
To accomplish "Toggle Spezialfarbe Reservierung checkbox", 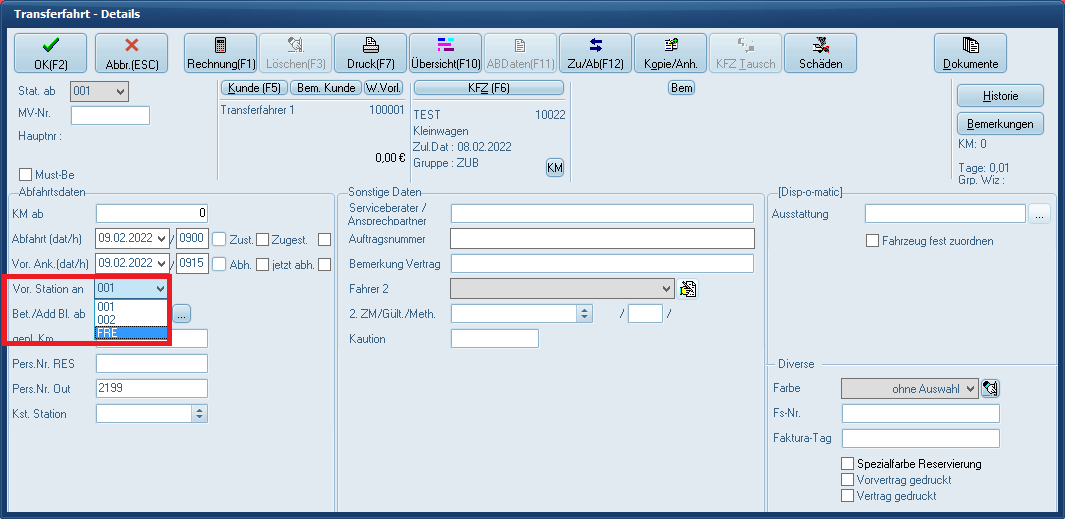I will click(x=848, y=464).
